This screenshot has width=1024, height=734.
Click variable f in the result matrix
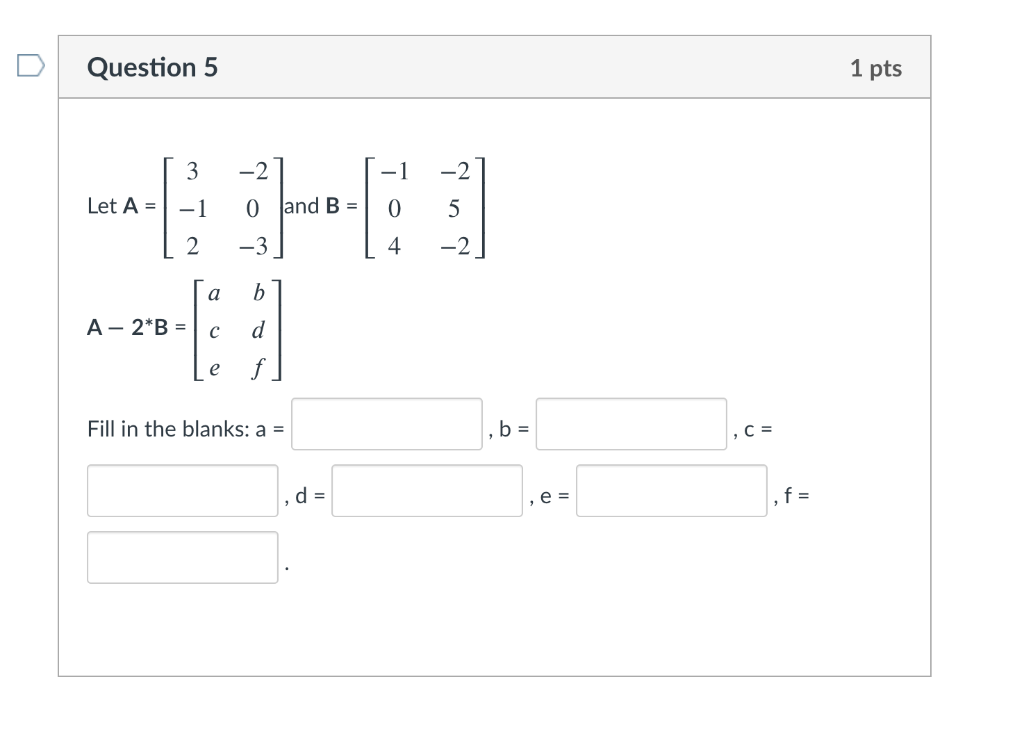(258, 368)
